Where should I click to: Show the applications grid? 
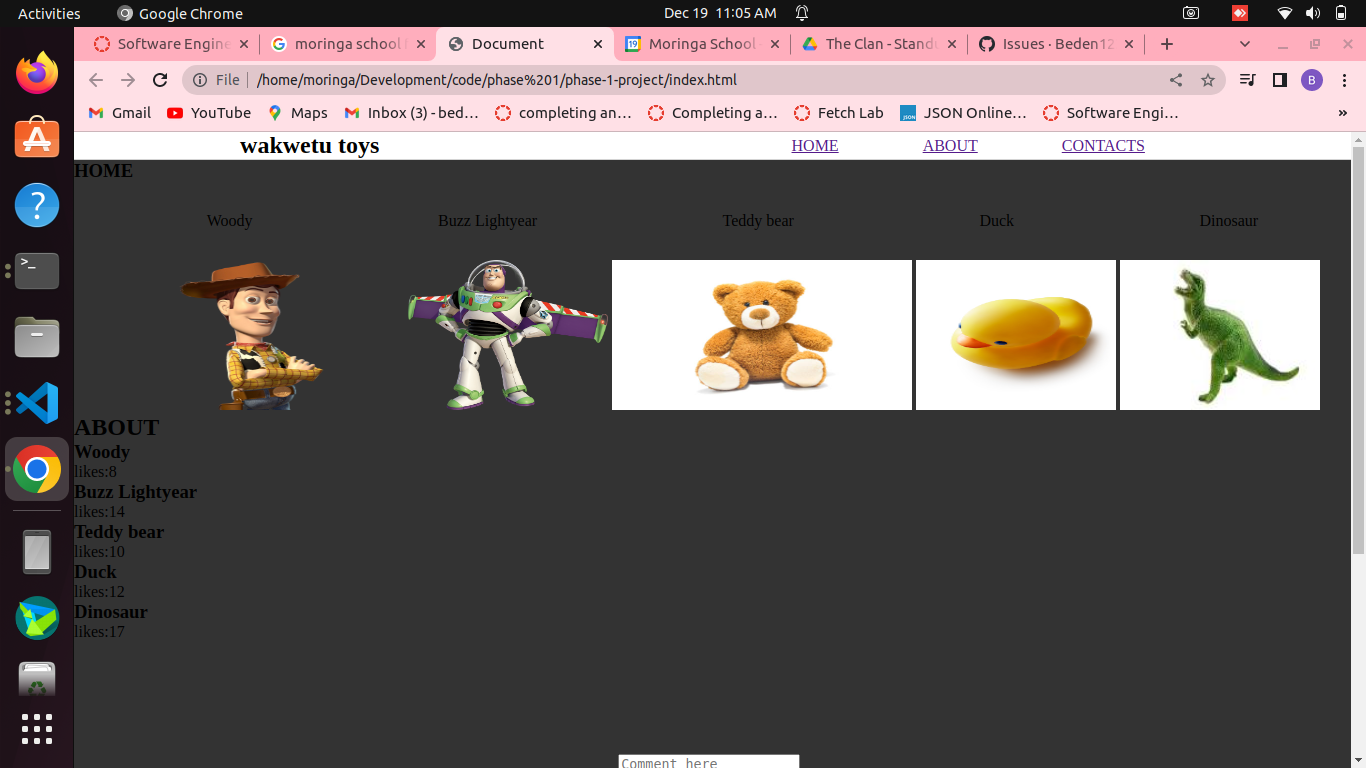point(37,729)
